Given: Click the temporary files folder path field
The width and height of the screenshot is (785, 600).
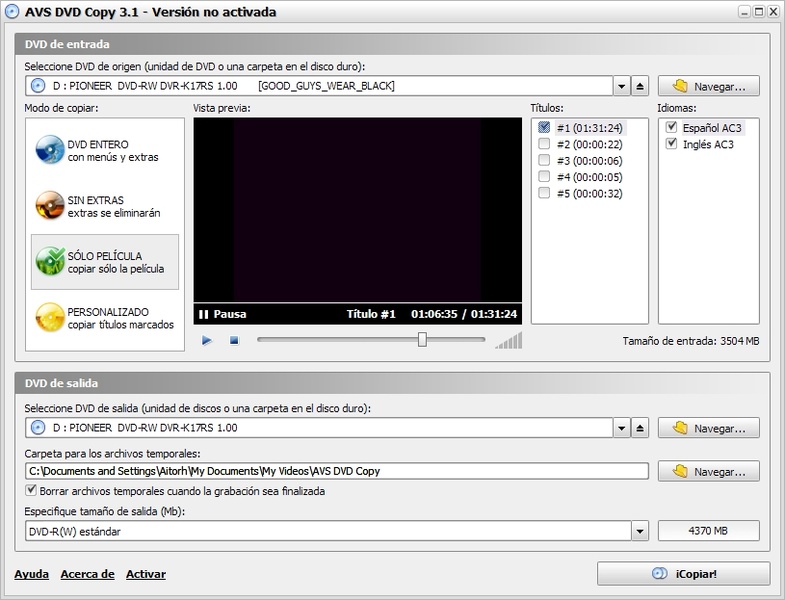Looking at the screenshot, I should (x=337, y=471).
